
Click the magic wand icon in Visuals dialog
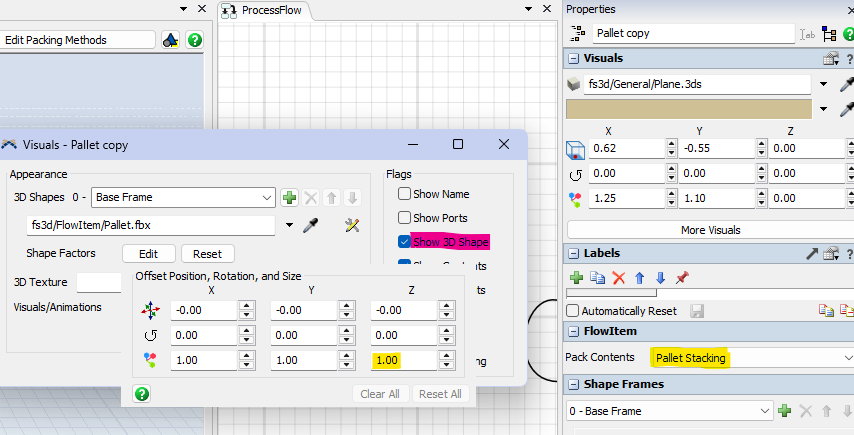pos(351,225)
